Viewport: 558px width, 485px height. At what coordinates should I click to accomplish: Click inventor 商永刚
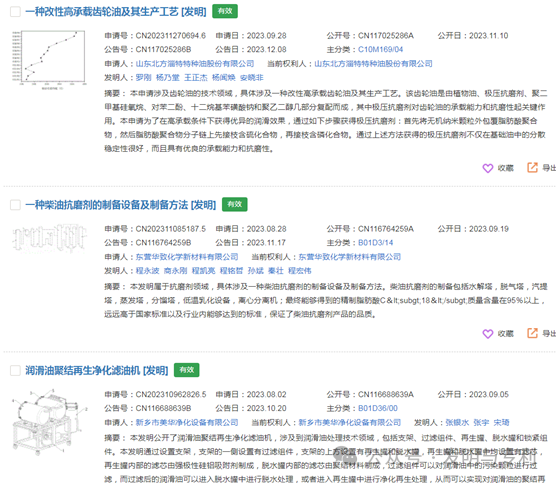coord(175,271)
